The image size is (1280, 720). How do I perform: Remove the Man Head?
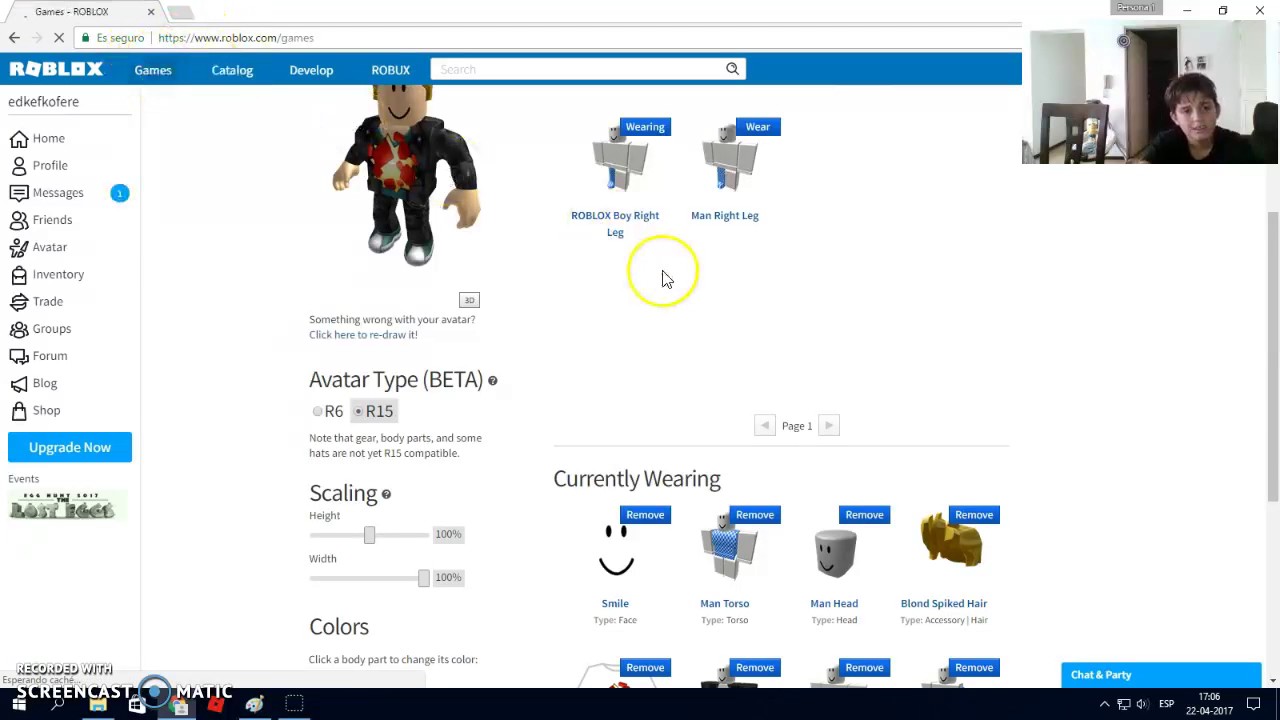click(x=864, y=515)
